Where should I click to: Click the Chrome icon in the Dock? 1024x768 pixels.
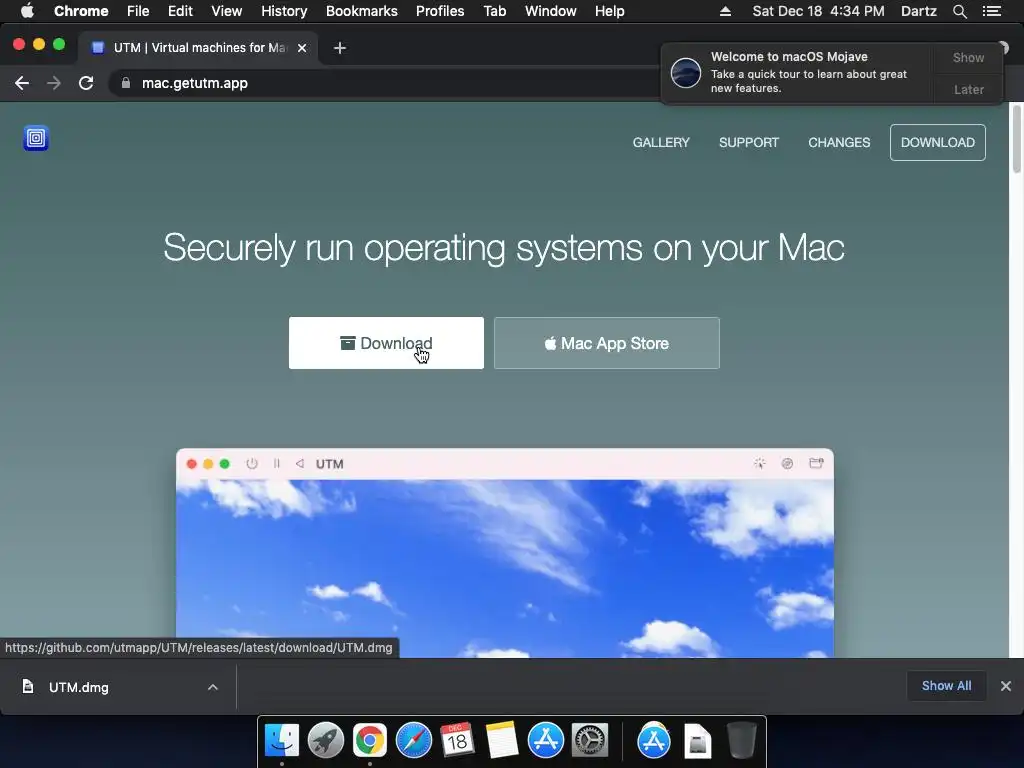coord(370,740)
